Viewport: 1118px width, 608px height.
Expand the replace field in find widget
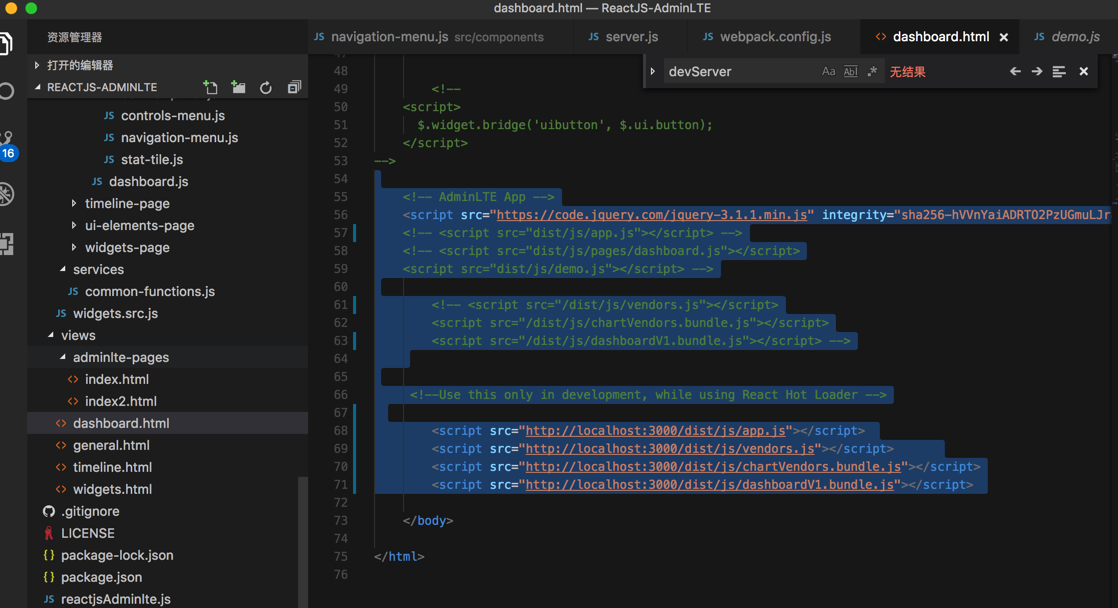653,72
